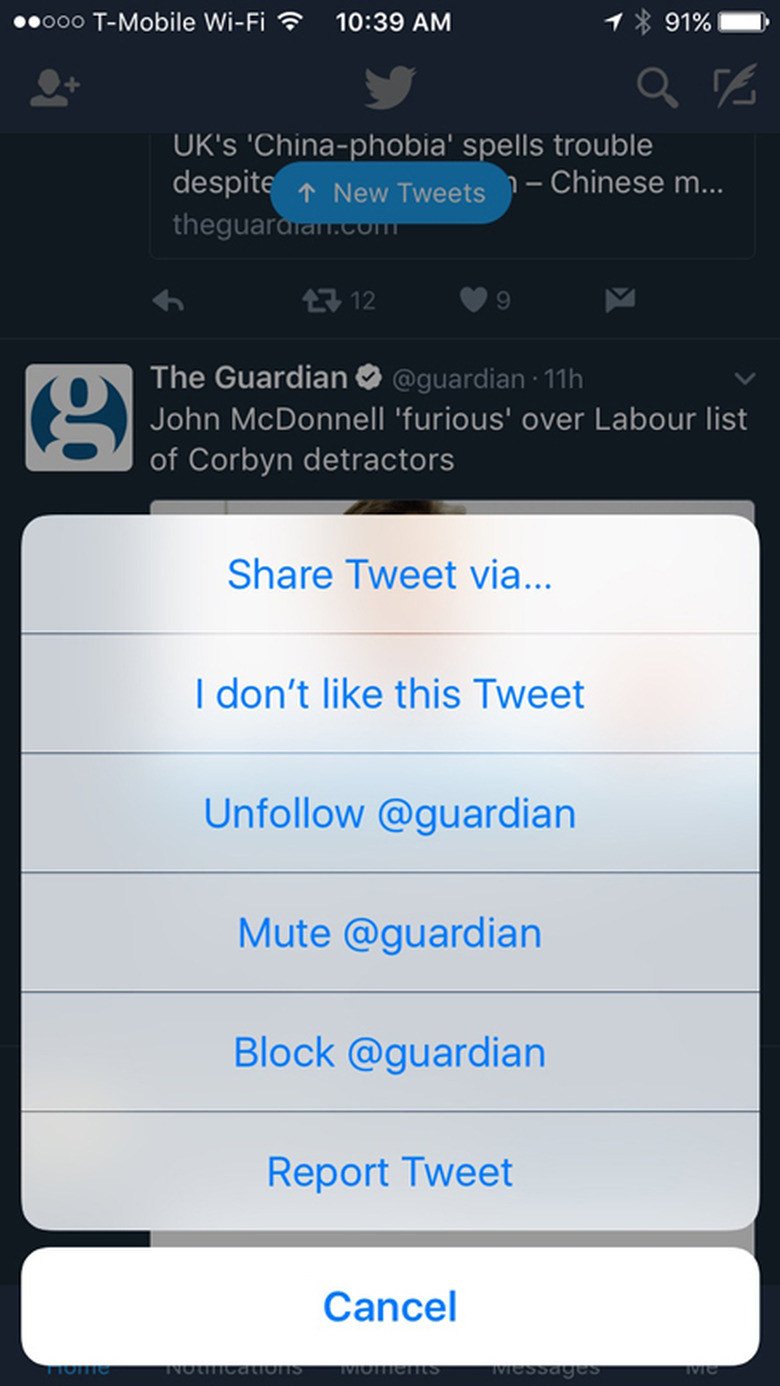The width and height of the screenshot is (780, 1386).
Task: Tap the add contact icon
Action: tap(54, 89)
